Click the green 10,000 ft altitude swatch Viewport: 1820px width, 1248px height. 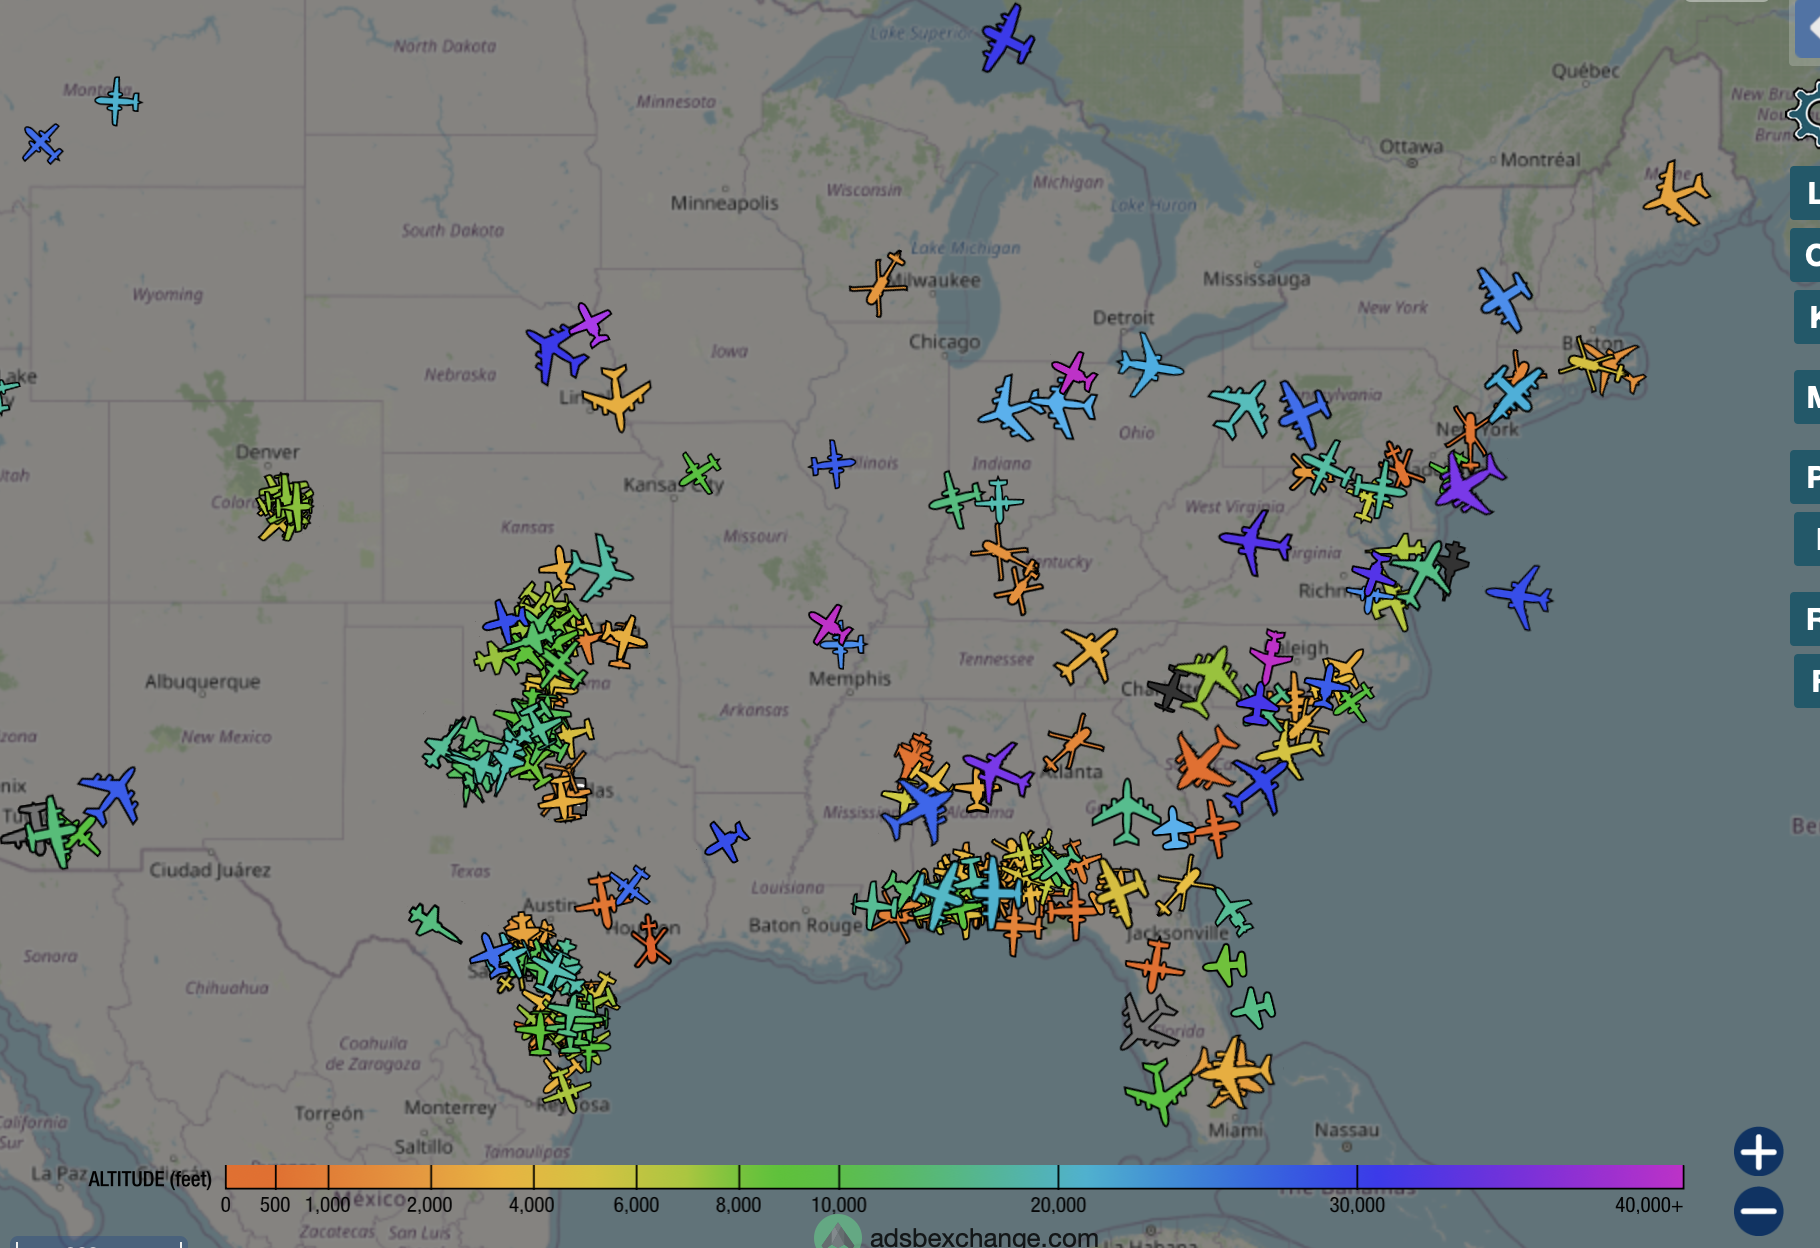[839, 1176]
